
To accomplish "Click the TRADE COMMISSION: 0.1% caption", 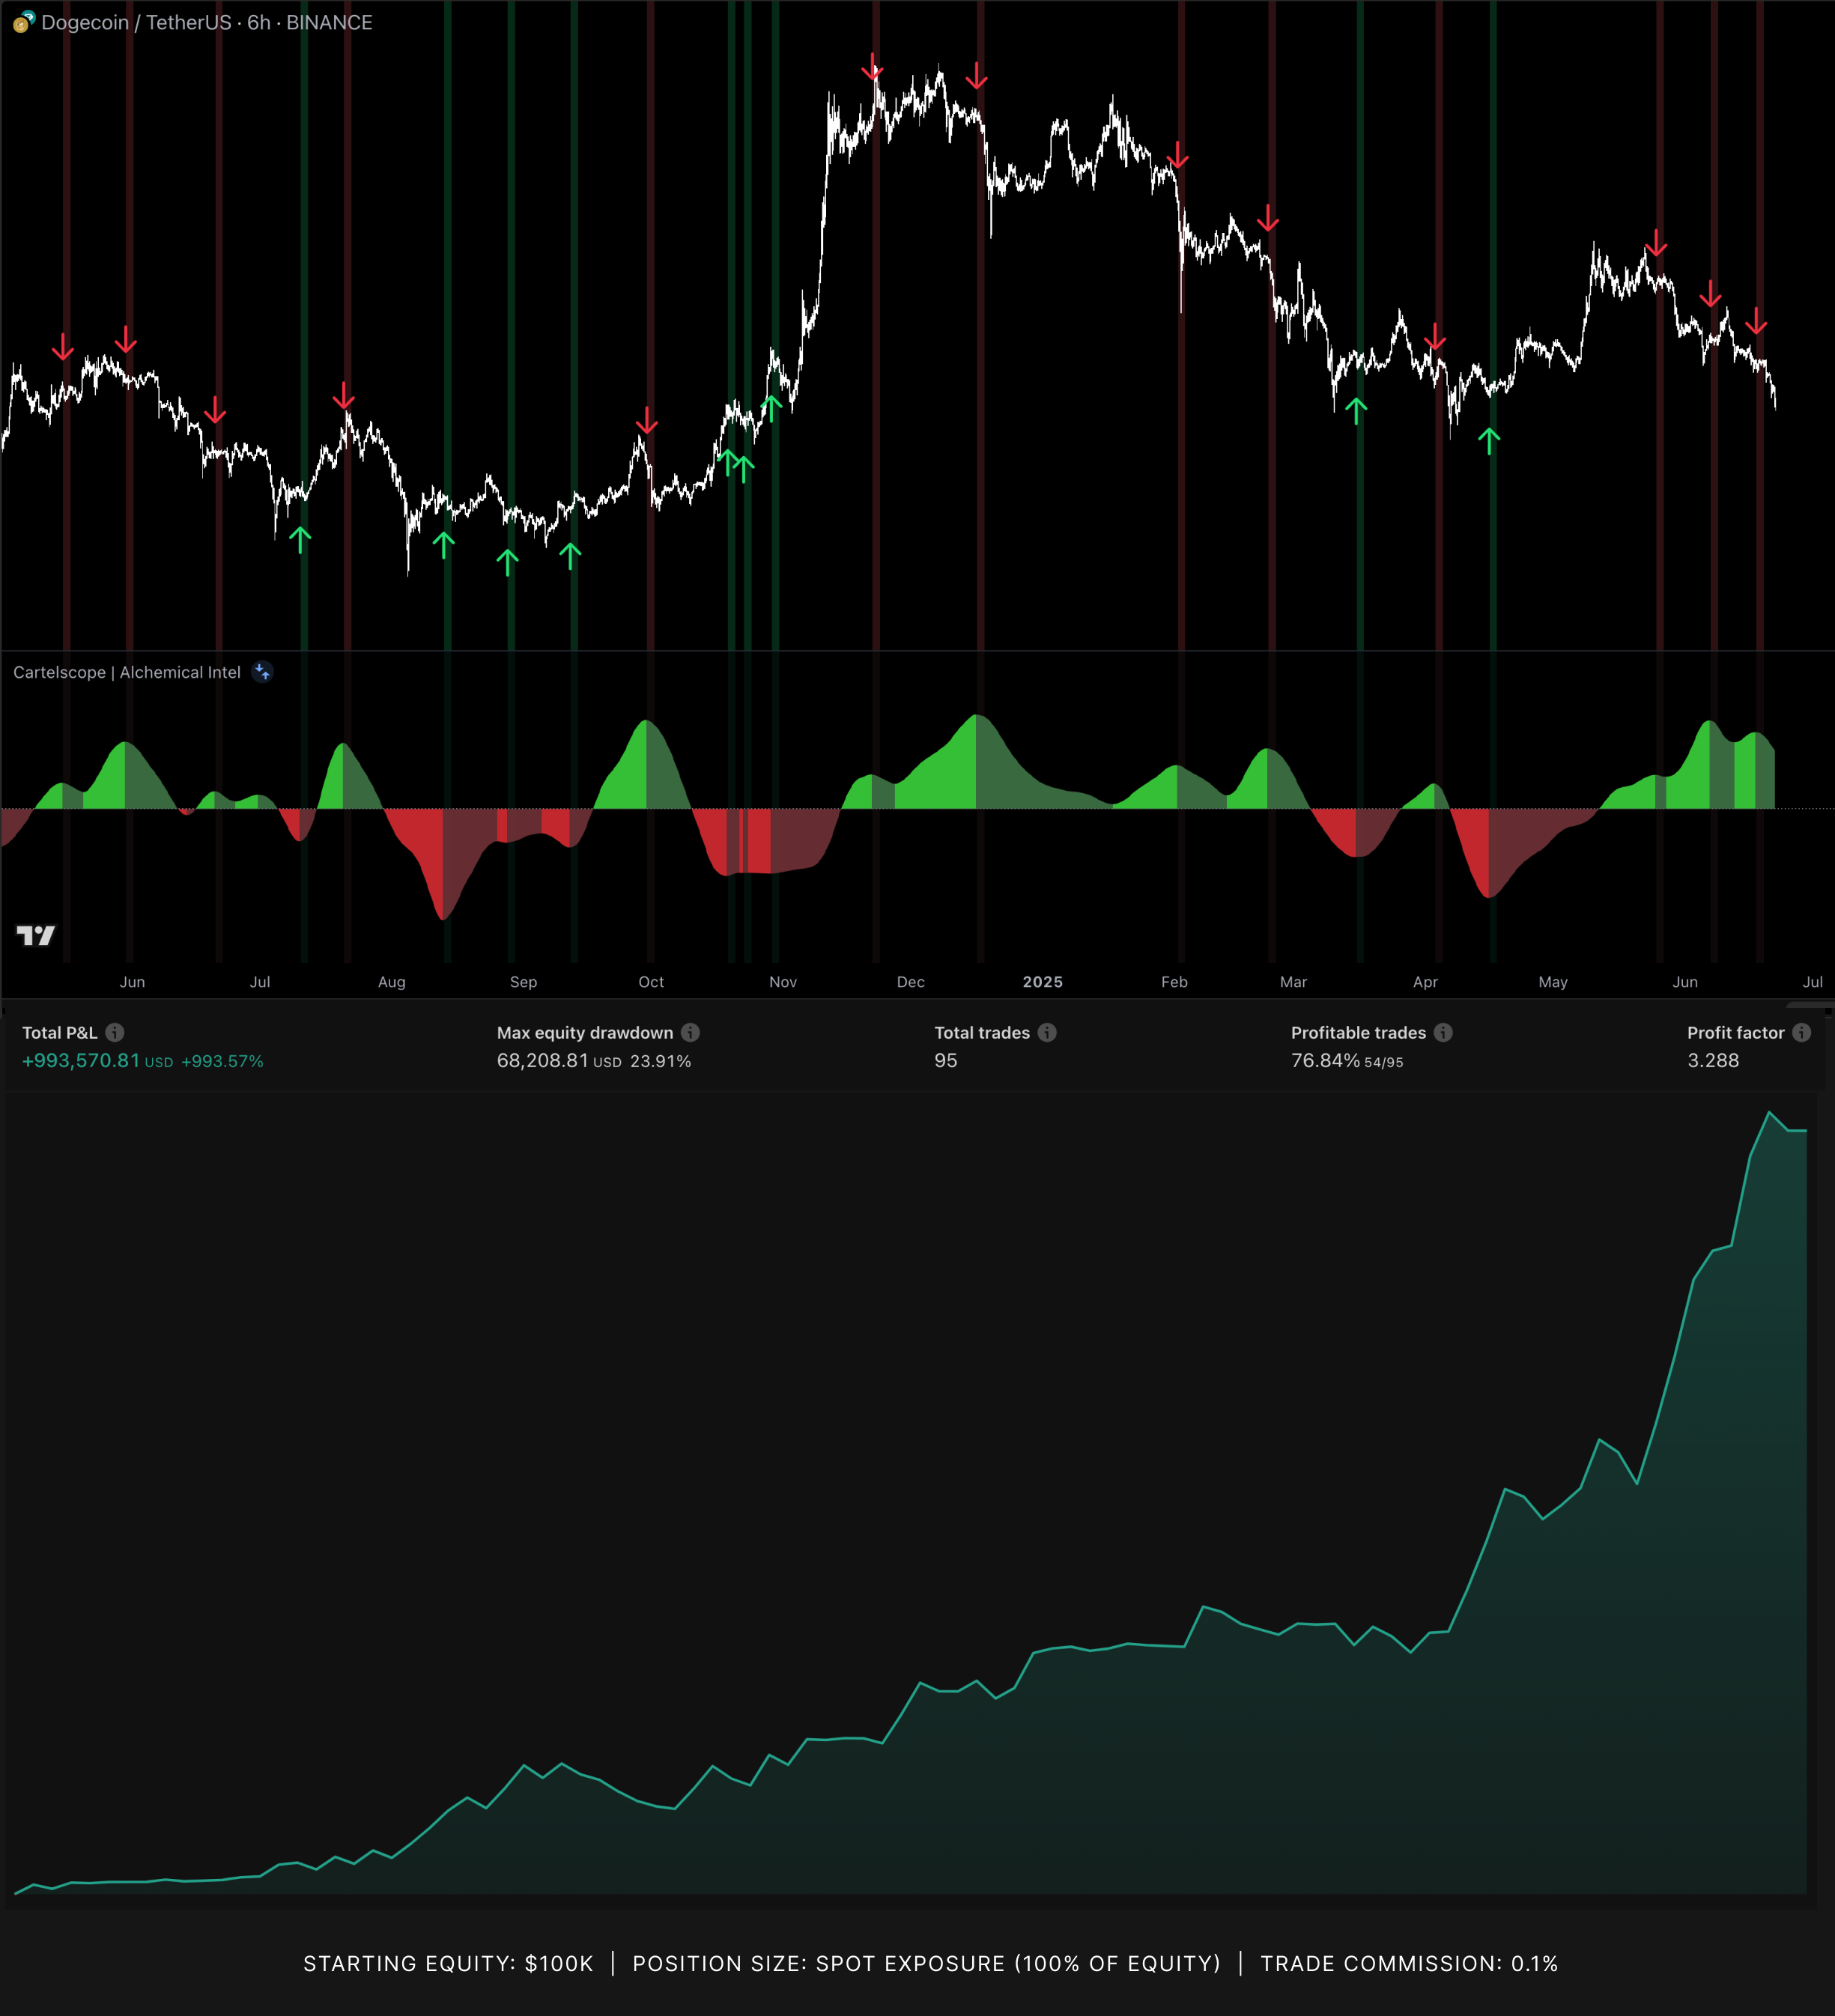I will [1409, 1964].
